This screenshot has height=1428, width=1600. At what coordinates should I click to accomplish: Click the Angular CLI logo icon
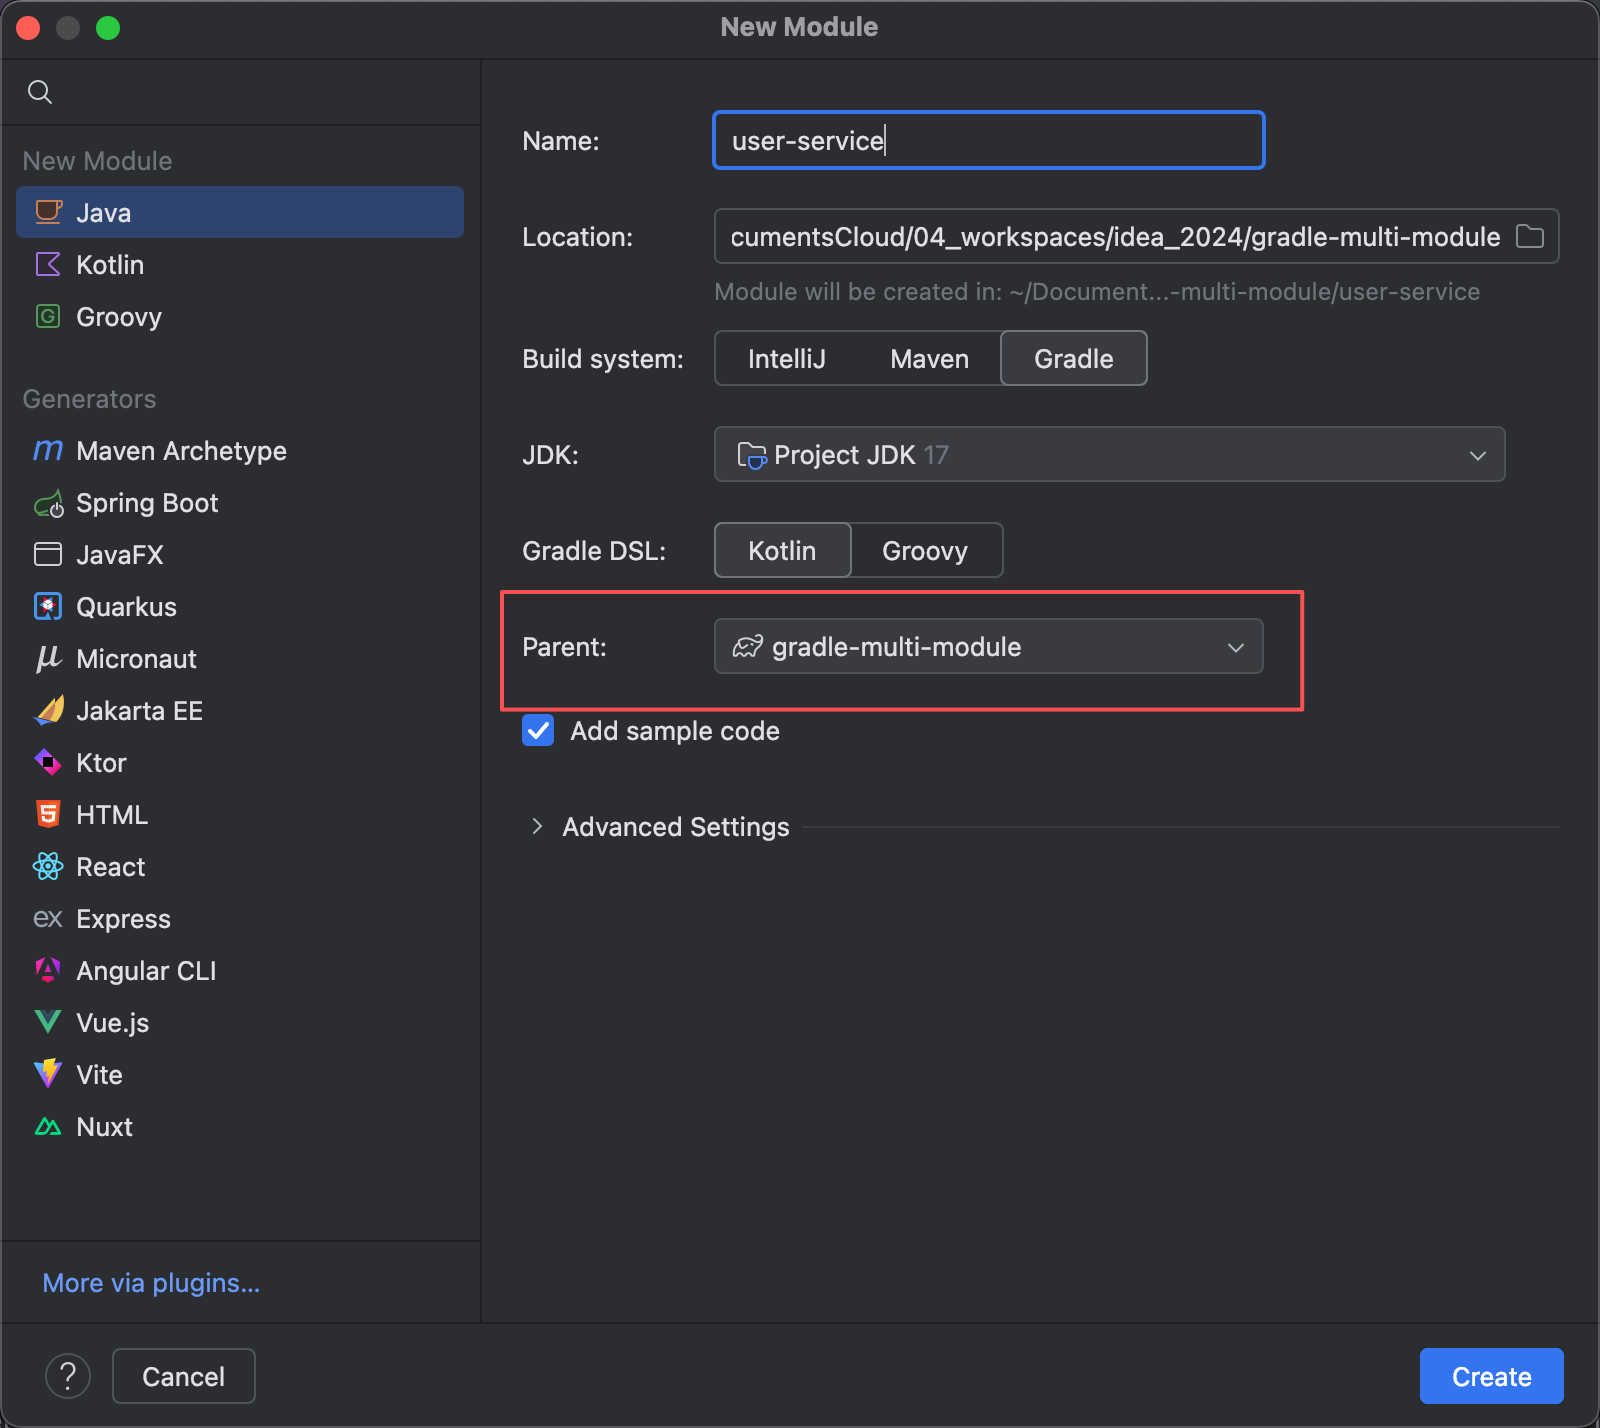point(48,969)
